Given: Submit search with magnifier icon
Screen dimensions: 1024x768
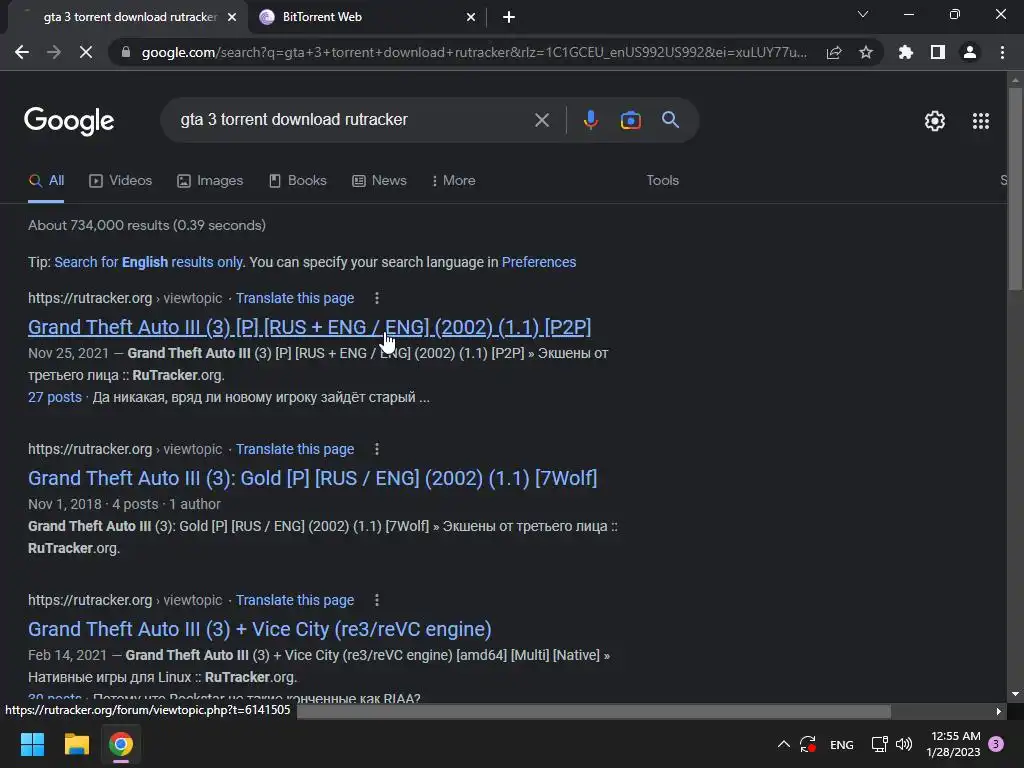Looking at the screenshot, I should click(670, 120).
